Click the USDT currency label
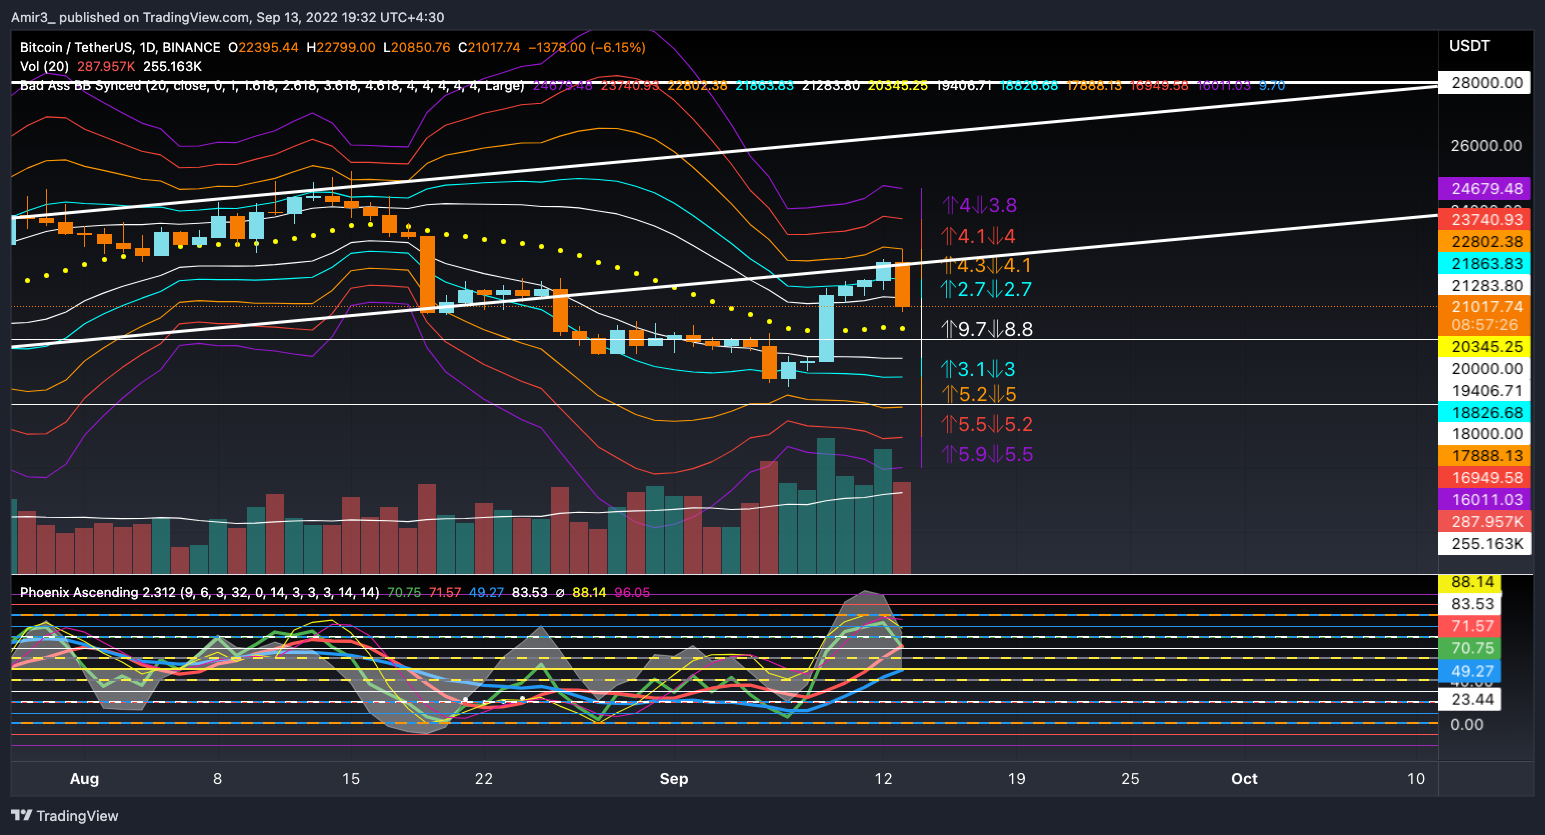Screen dimensions: 1545x835 (1469, 46)
